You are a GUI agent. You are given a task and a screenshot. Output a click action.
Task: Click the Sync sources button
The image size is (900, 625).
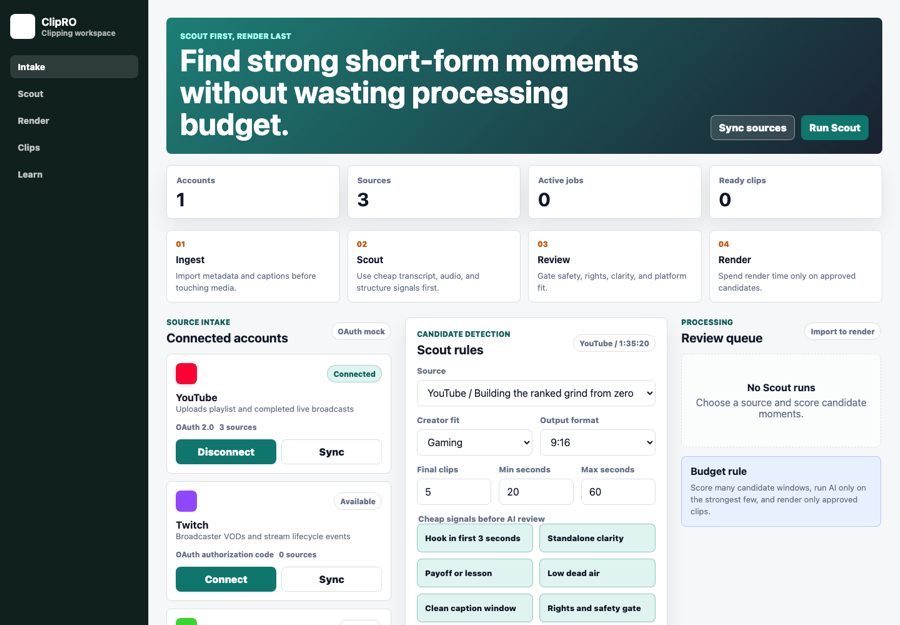[x=752, y=128]
